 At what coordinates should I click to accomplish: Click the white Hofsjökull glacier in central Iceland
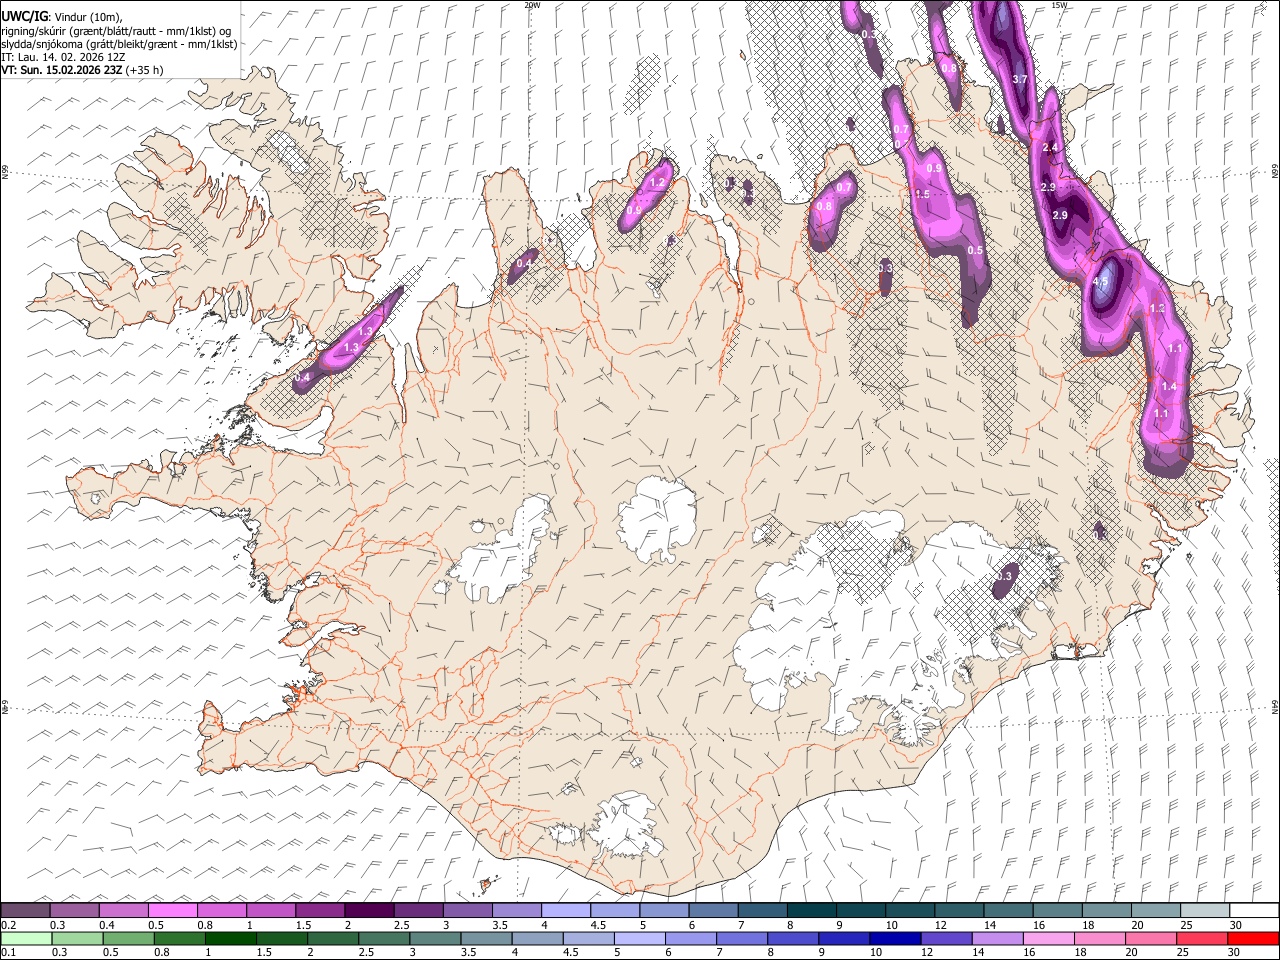657,519
